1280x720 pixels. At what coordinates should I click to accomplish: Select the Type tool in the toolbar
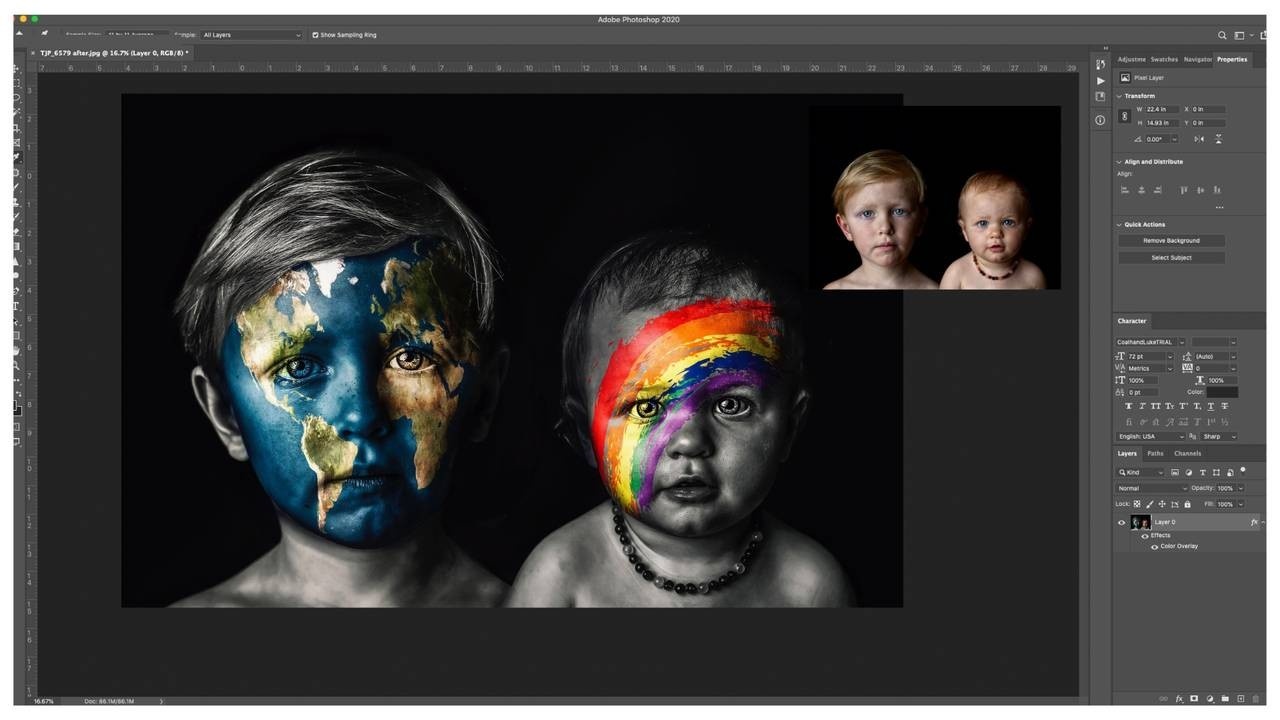(17, 306)
